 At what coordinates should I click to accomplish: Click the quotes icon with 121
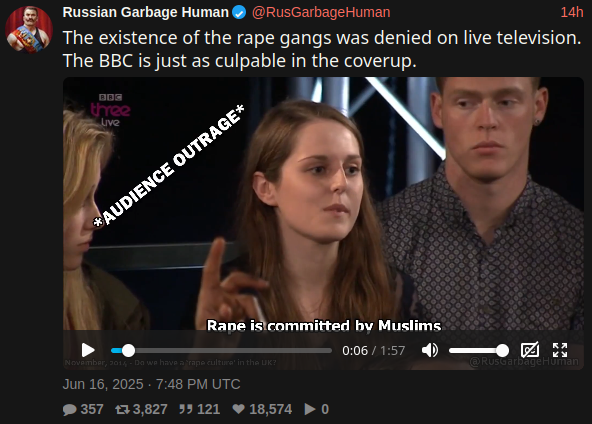tap(185, 409)
